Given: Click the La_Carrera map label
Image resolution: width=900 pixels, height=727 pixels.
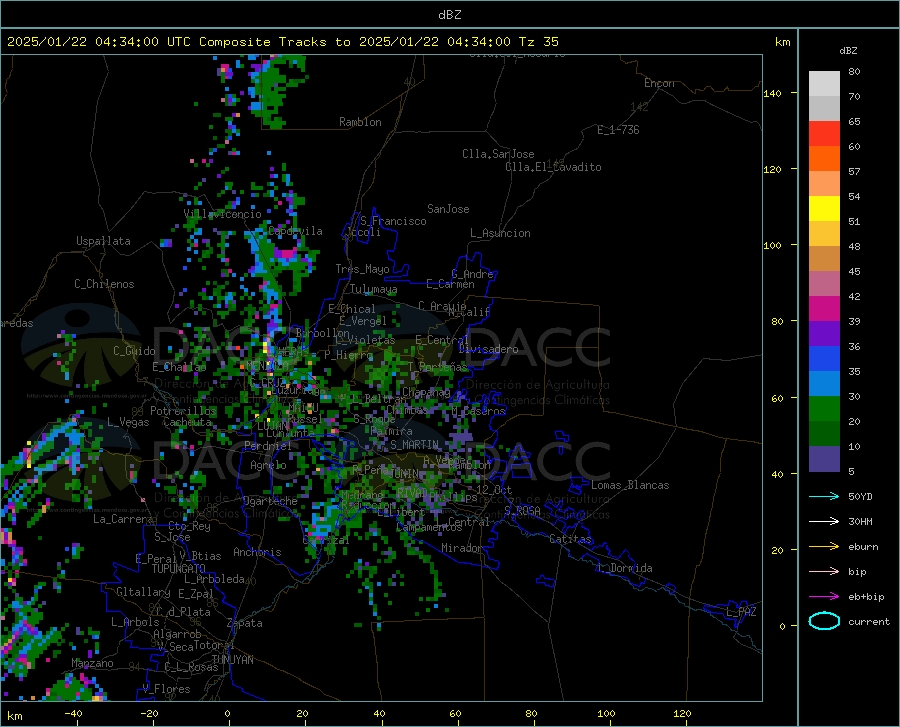Looking at the screenshot, I should click(123, 519).
